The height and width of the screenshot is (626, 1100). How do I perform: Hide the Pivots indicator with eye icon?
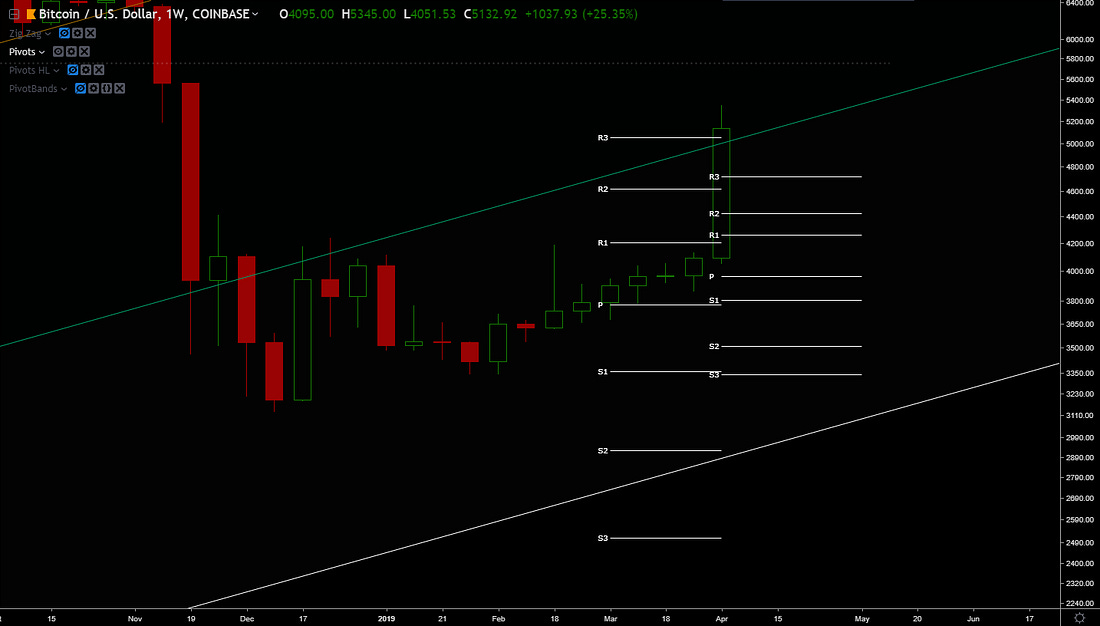(x=58, y=51)
